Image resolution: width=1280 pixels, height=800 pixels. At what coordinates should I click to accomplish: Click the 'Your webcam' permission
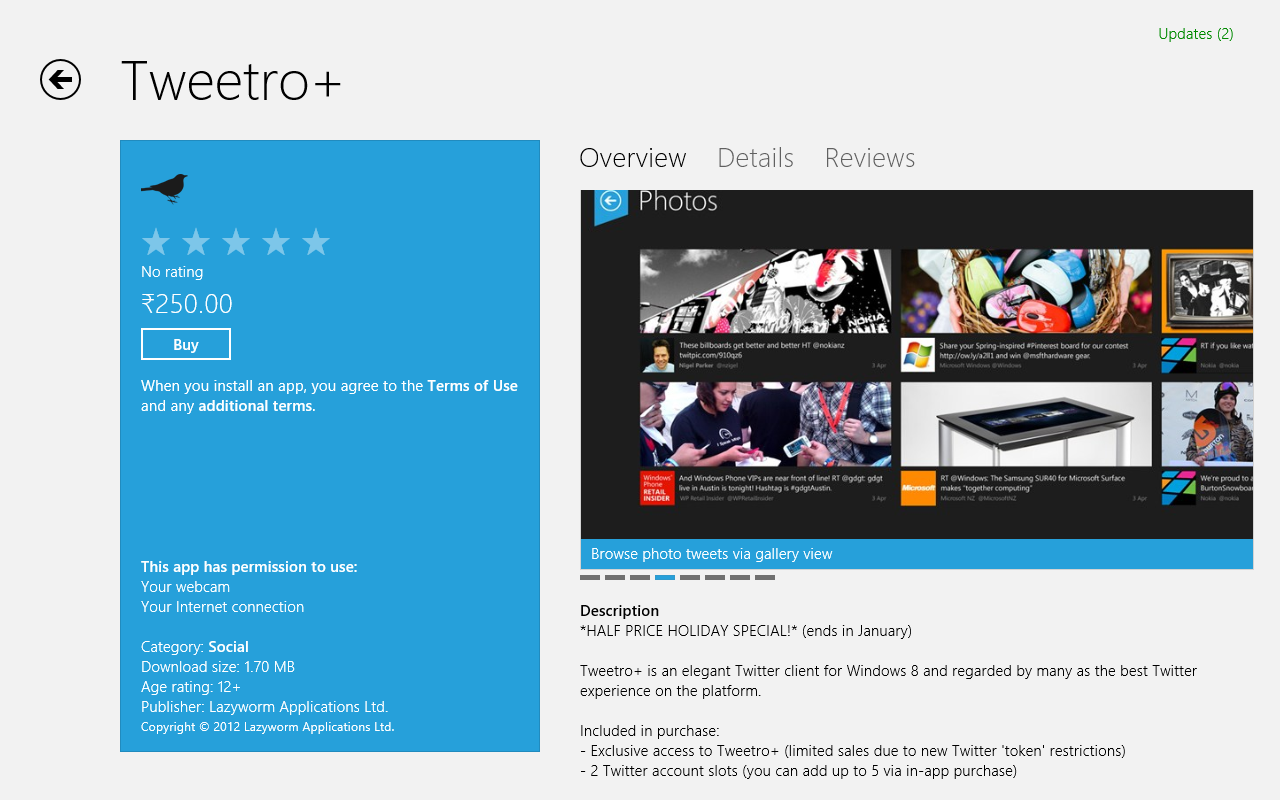[185, 587]
